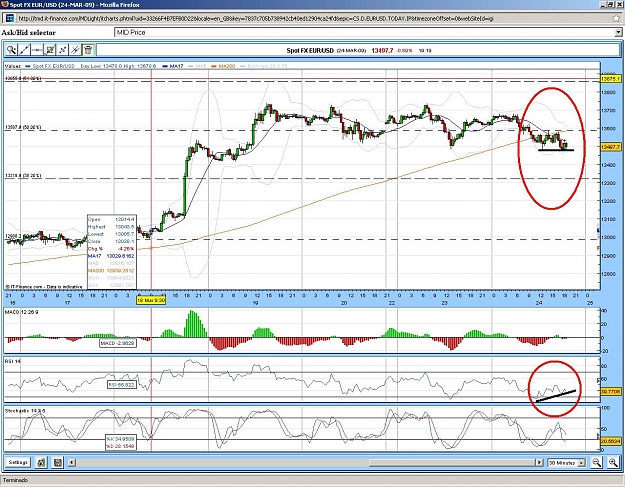Click the yellow RSI value tag on axis
This screenshot has width=625, height=487.
611,392
